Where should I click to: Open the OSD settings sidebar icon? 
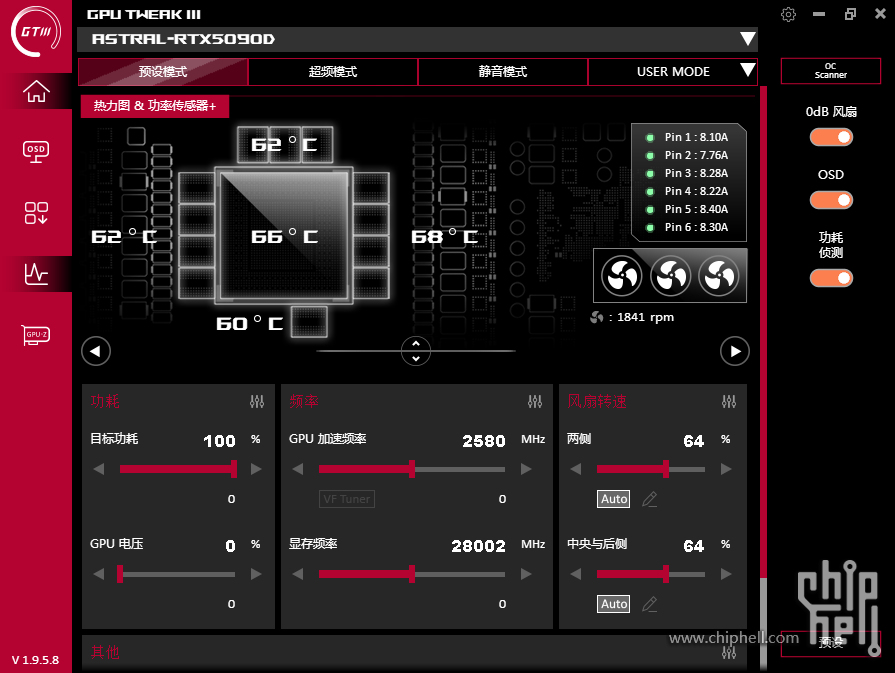[36, 151]
